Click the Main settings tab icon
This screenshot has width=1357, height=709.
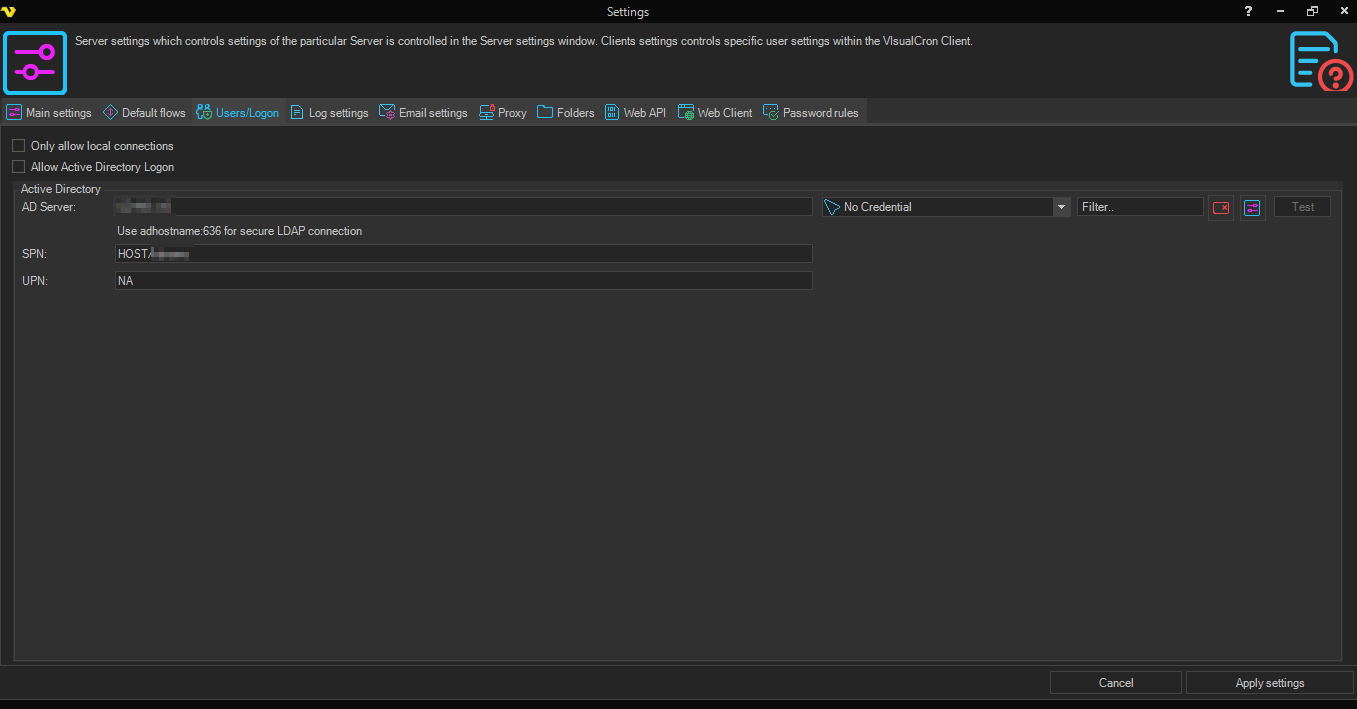click(14, 113)
